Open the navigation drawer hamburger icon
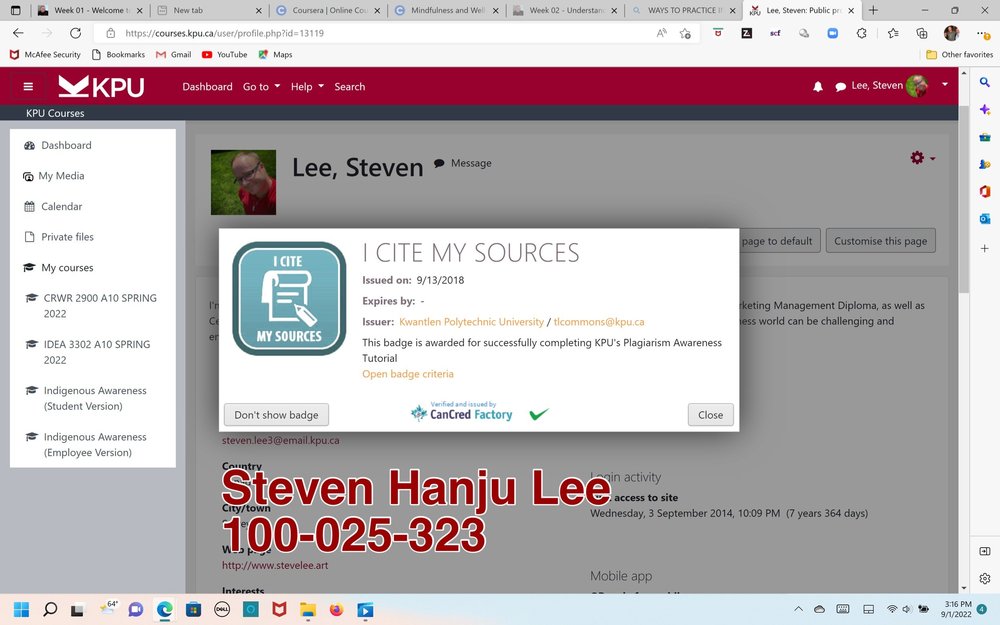 28,86
